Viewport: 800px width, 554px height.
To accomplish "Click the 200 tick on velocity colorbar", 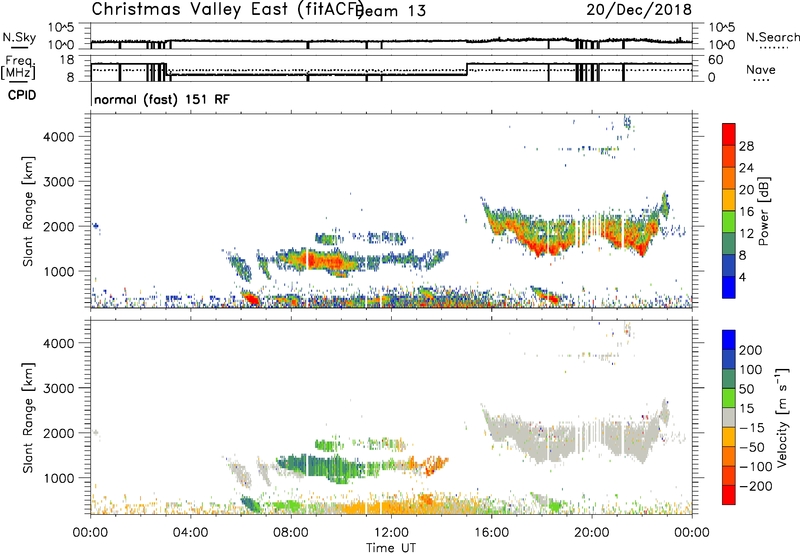I will (751, 350).
